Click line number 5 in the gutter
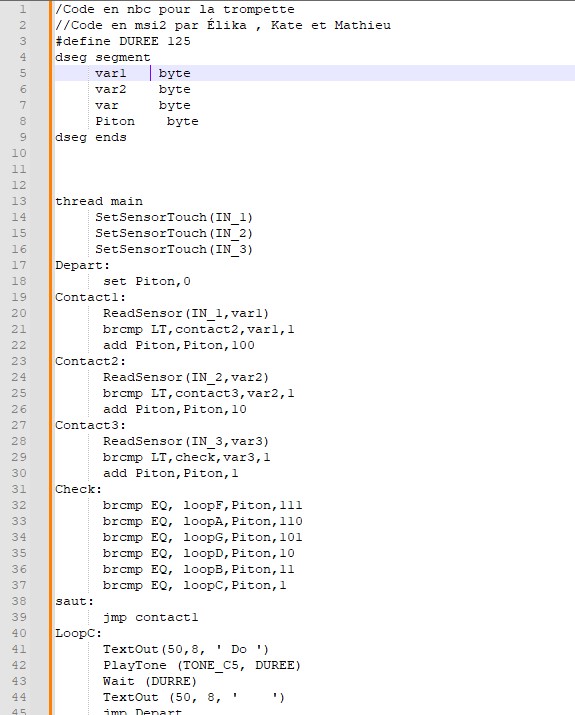 23,73
